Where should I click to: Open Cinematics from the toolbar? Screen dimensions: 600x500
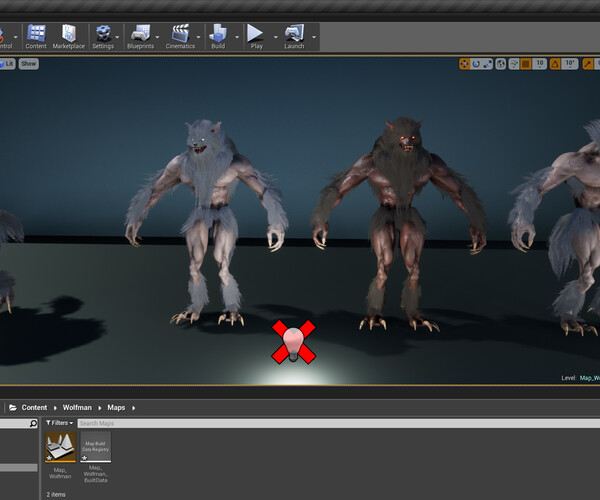(x=180, y=37)
